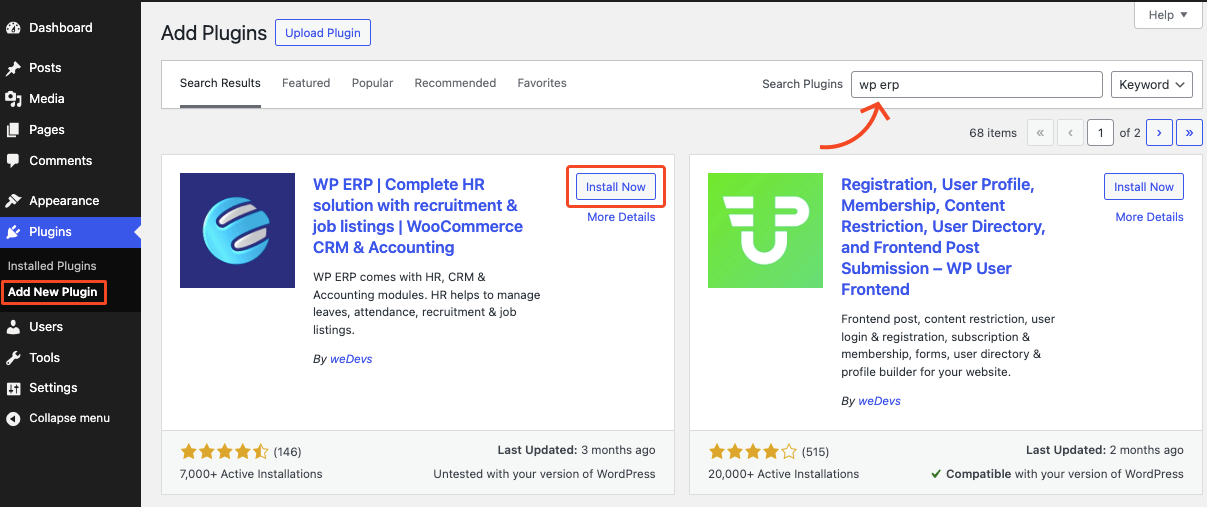The image size is (1207, 507).
Task: Open the WP User Frontend title link
Action: point(943,237)
